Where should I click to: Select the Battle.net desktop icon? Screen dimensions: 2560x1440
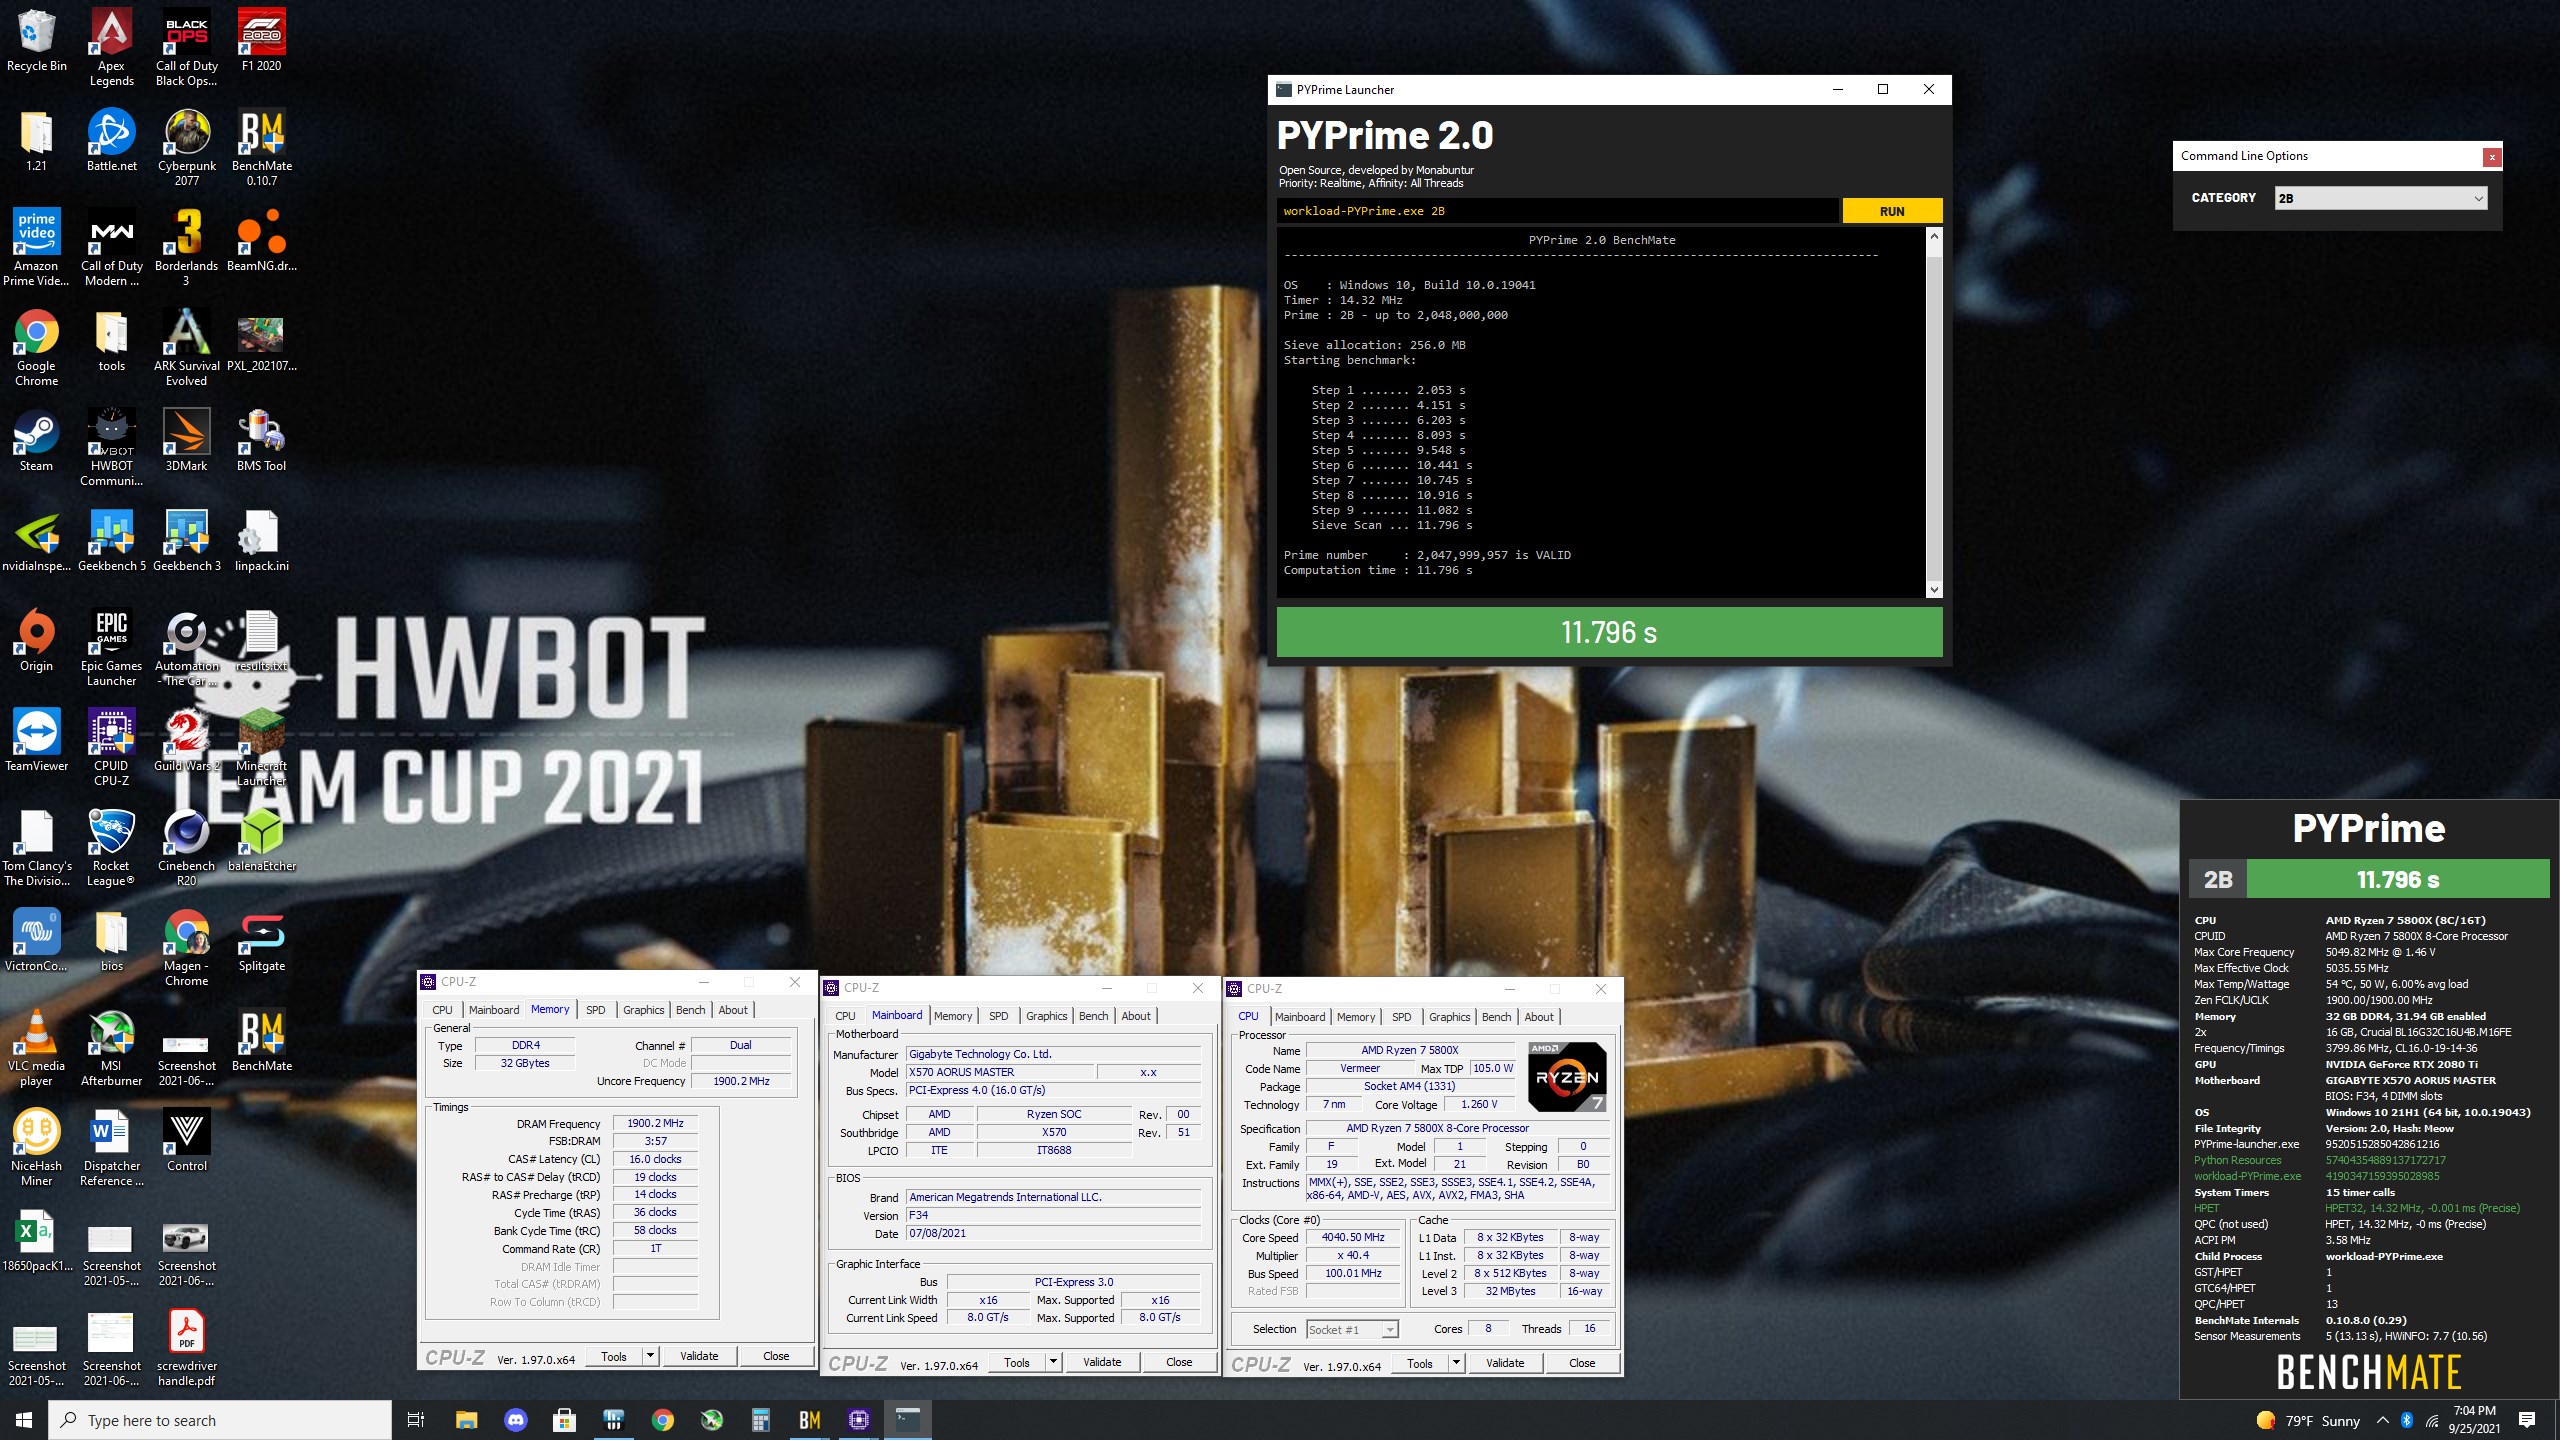pyautogui.click(x=111, y=141)
